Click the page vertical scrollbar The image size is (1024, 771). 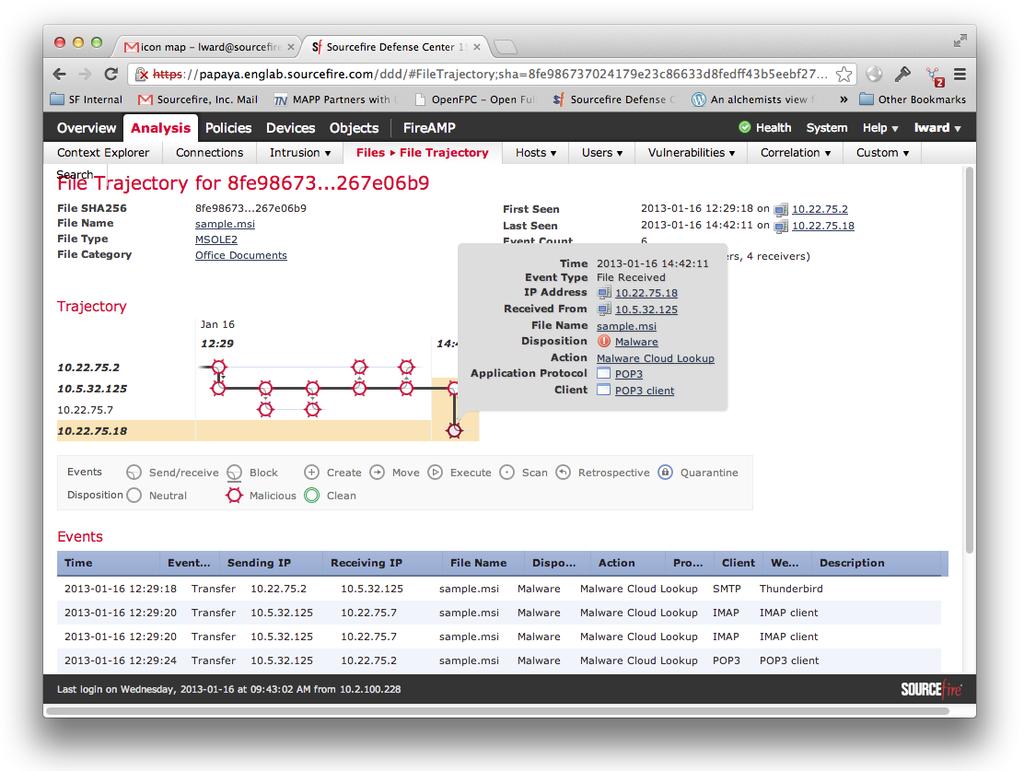point(969,360)
